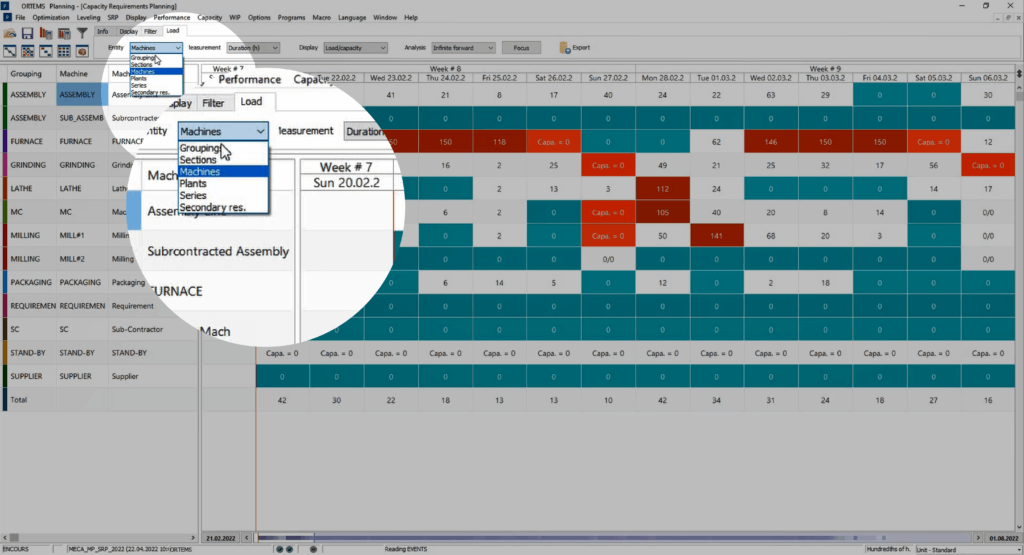The height and width of the screenshot is (555, 1024).
Task: Click the funnel filter icon
Action: coord(81,33)
